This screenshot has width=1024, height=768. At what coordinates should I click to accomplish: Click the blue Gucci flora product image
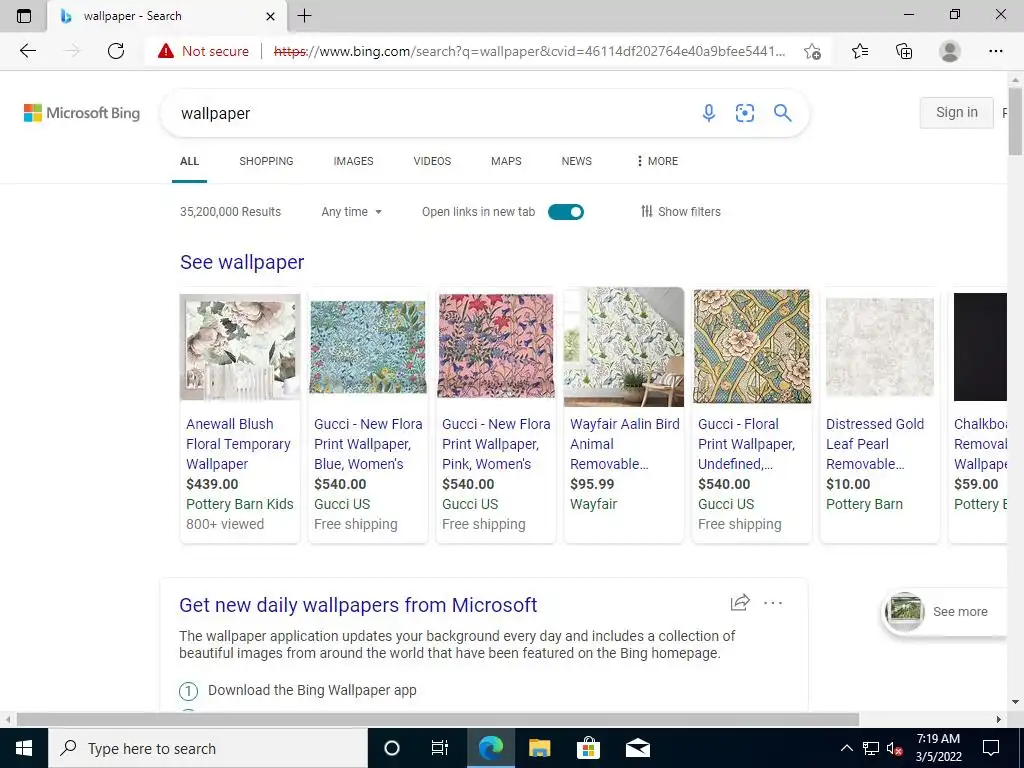(368, 347)
